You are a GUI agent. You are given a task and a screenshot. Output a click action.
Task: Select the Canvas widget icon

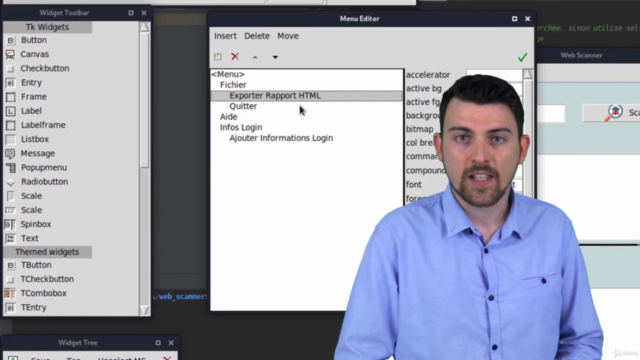(x=11, y=54)
